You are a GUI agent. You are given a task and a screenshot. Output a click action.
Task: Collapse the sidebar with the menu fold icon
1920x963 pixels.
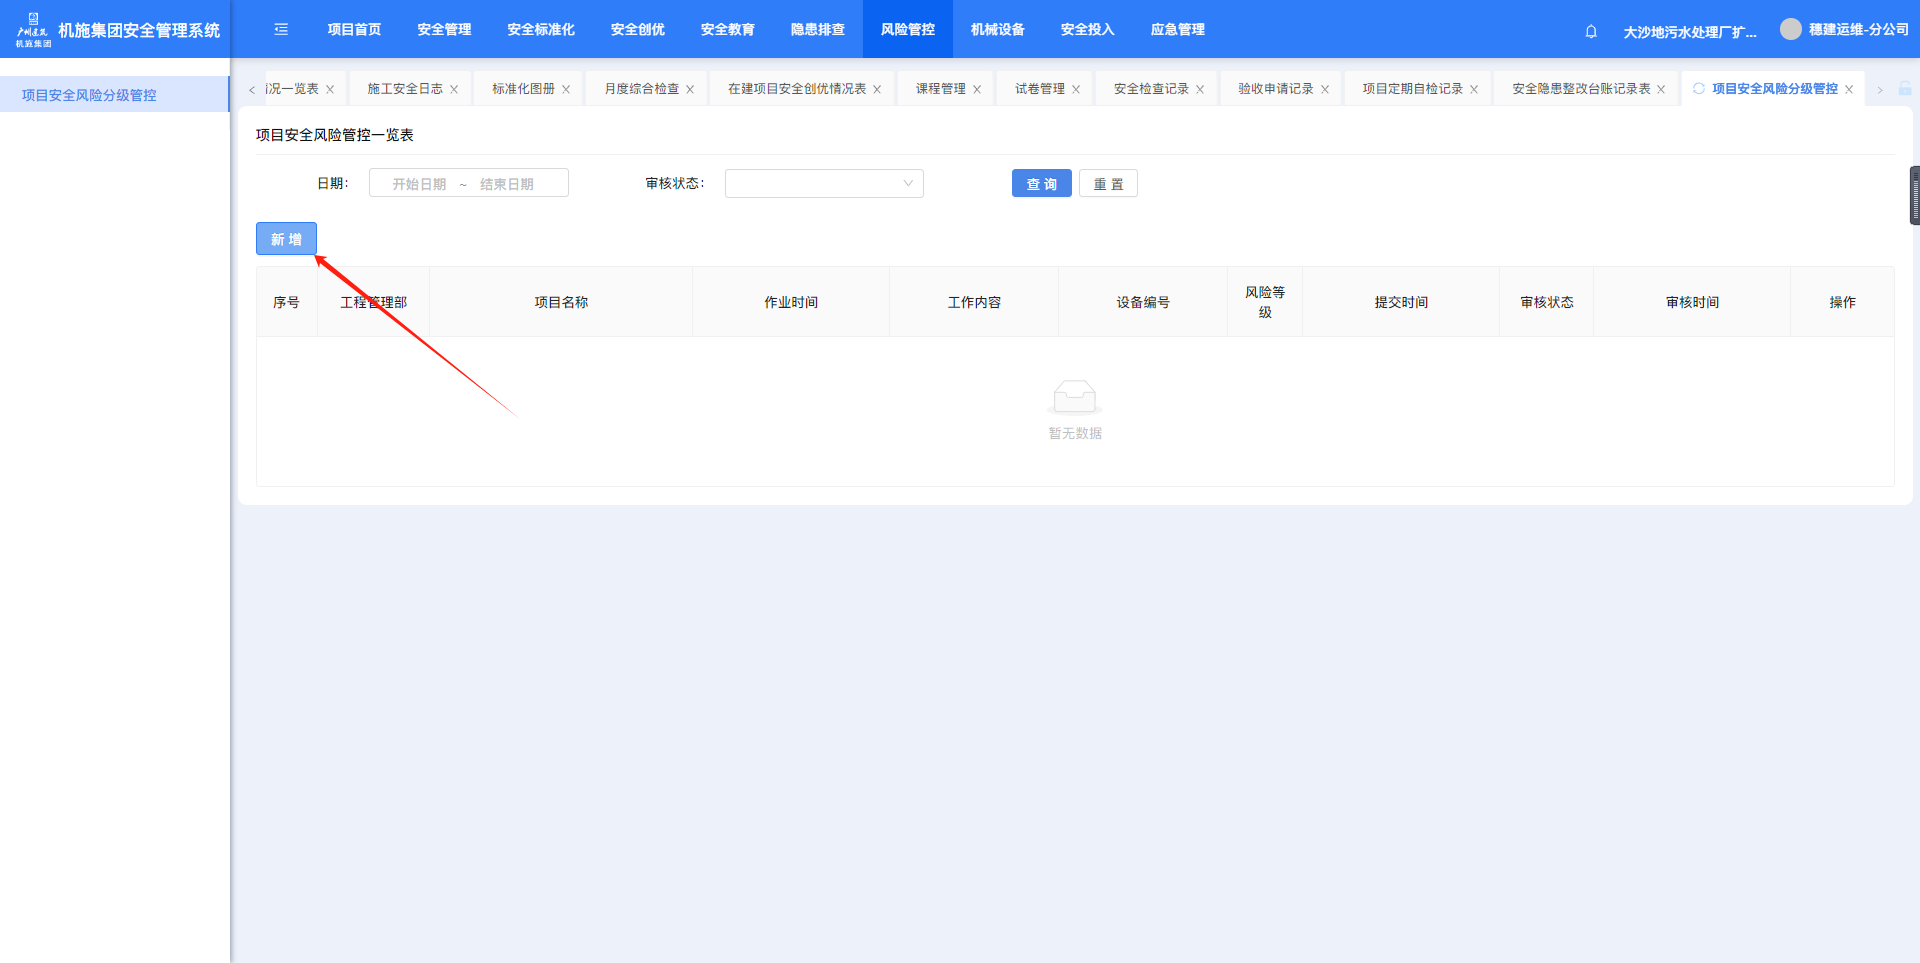[x=281, y=30]
